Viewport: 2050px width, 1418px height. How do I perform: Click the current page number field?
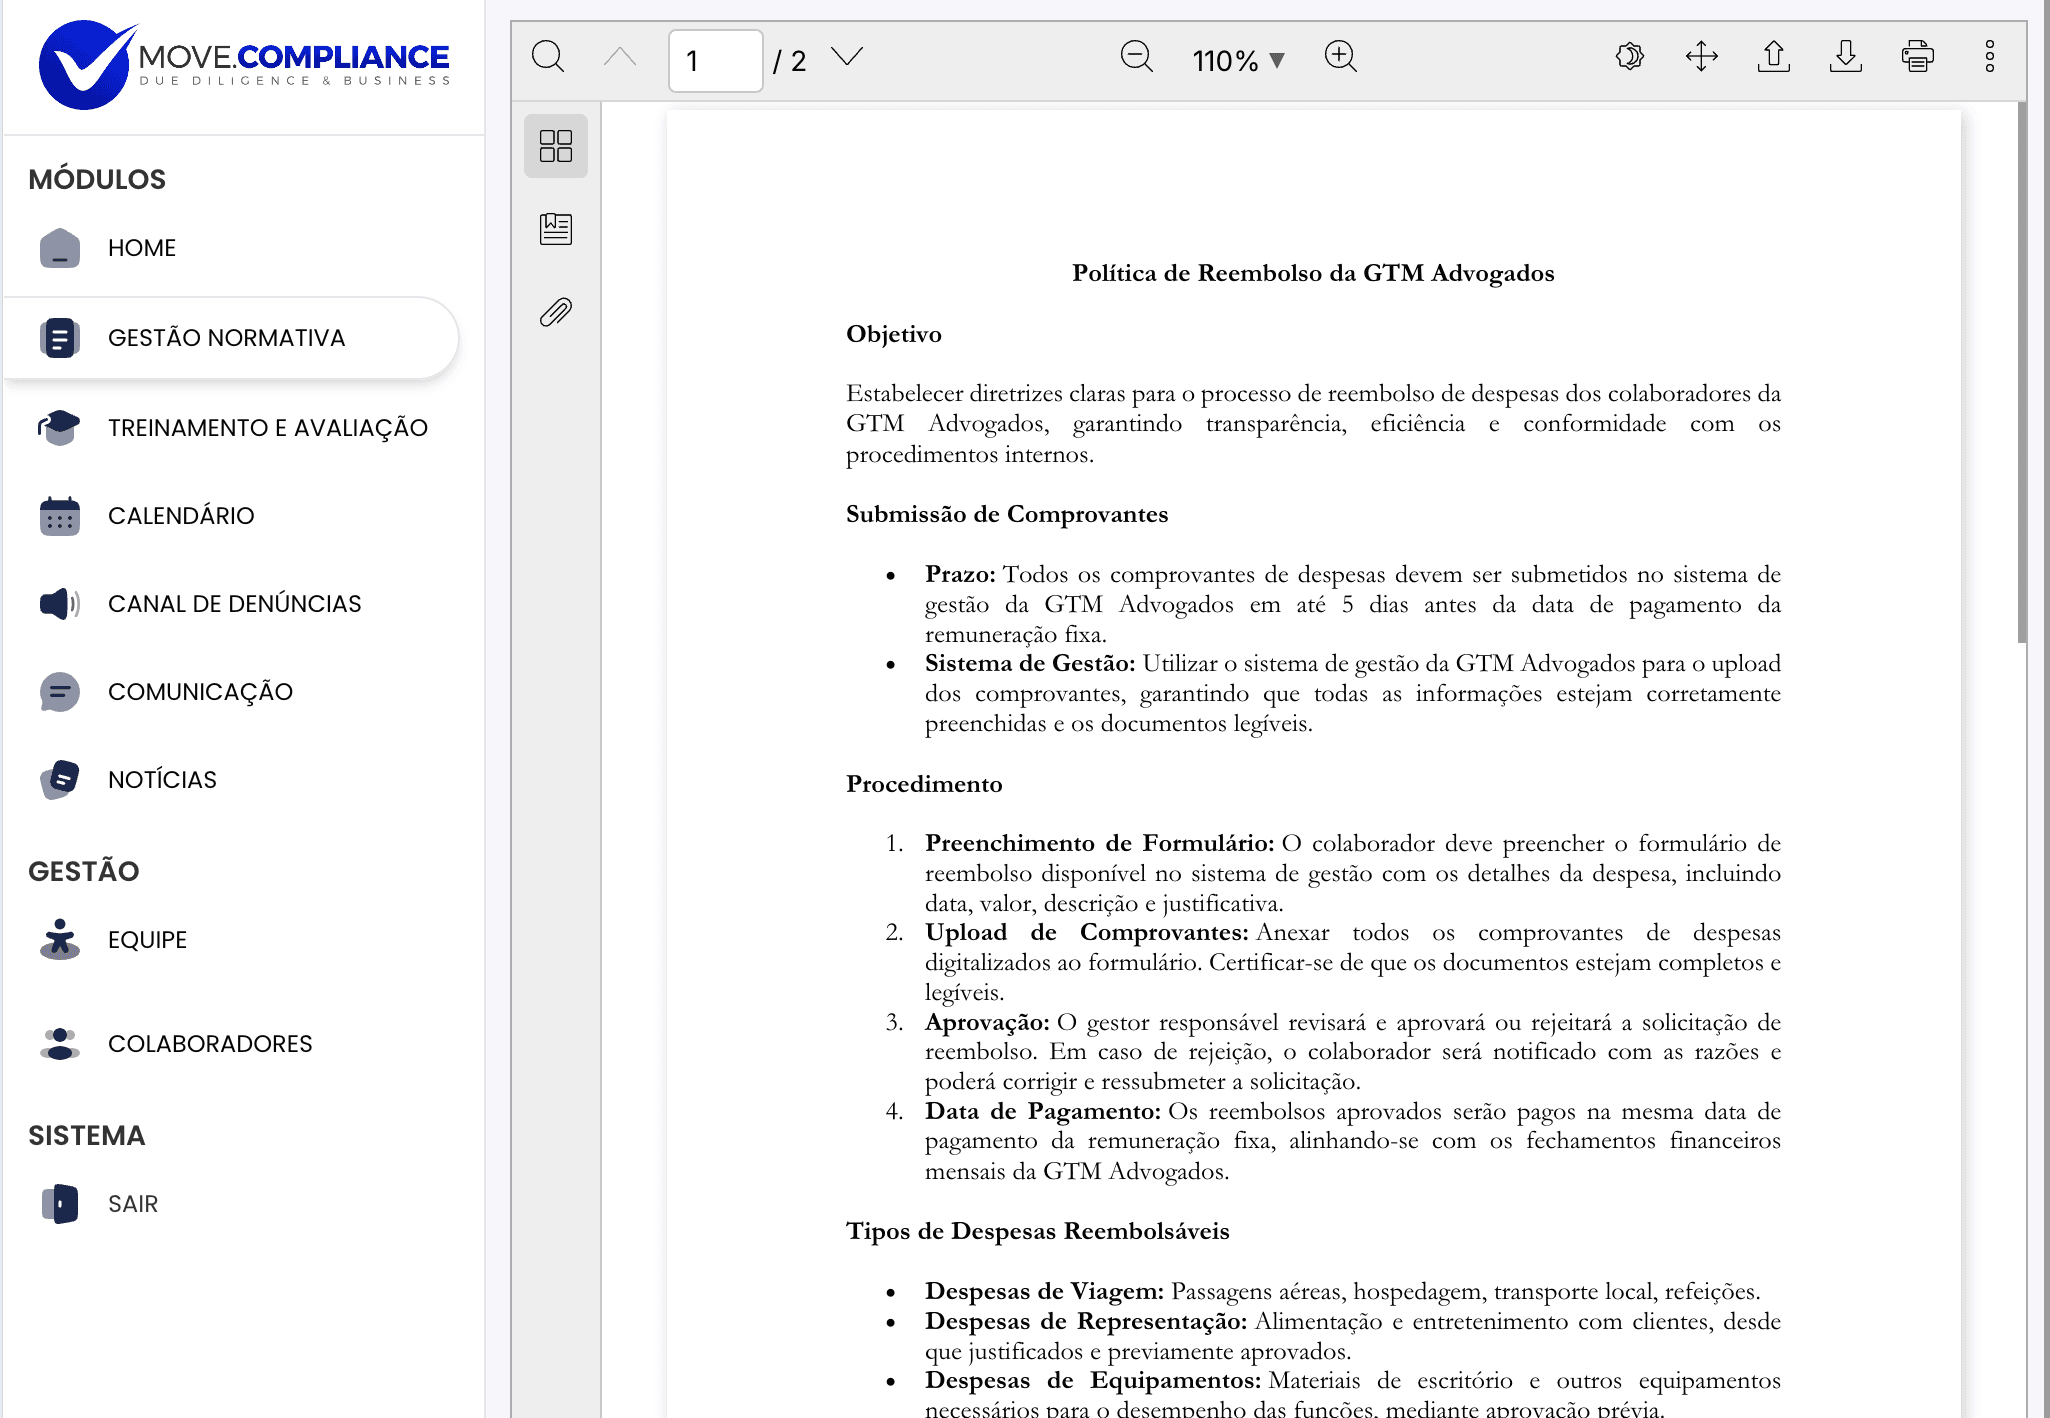[715, 61]
